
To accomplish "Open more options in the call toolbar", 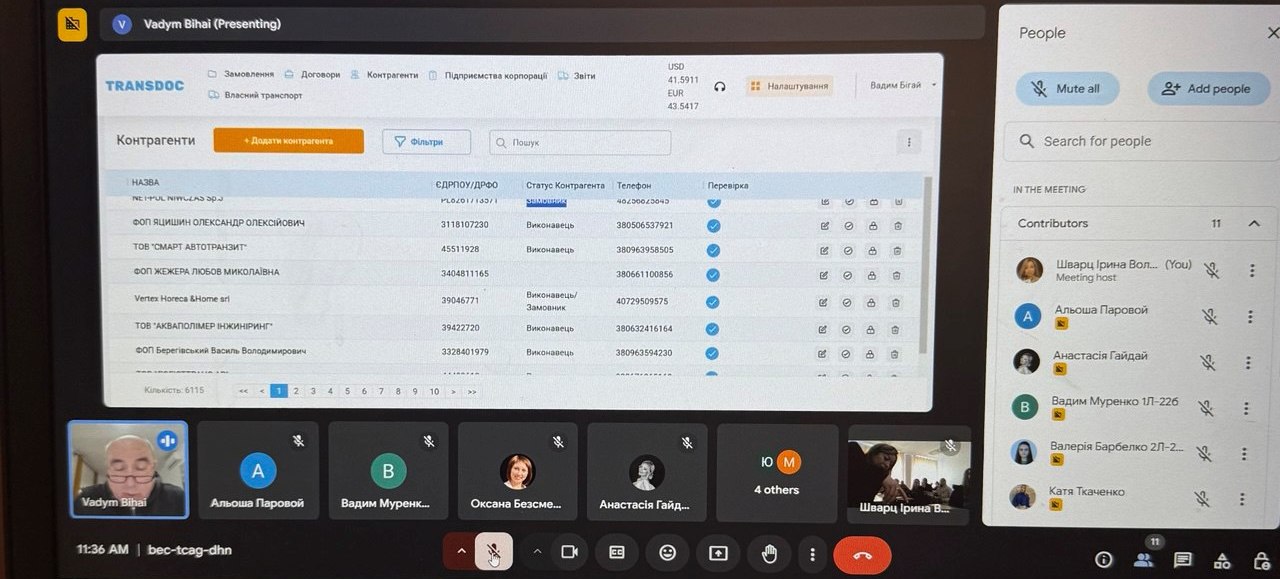I will point(812,553).
